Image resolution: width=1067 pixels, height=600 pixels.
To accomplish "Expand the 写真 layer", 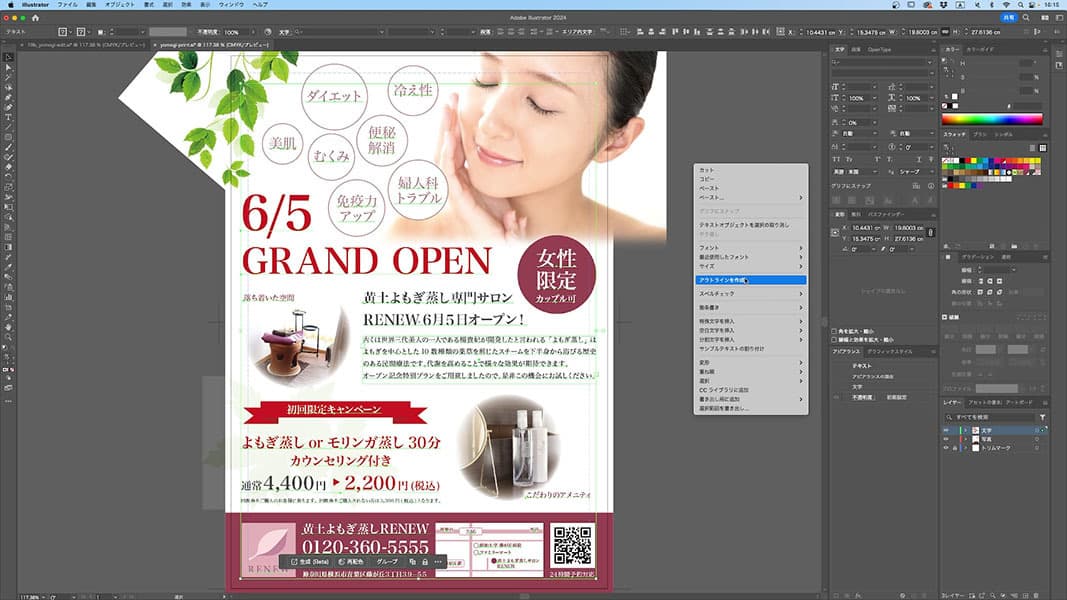I will [x=965, y=439].
